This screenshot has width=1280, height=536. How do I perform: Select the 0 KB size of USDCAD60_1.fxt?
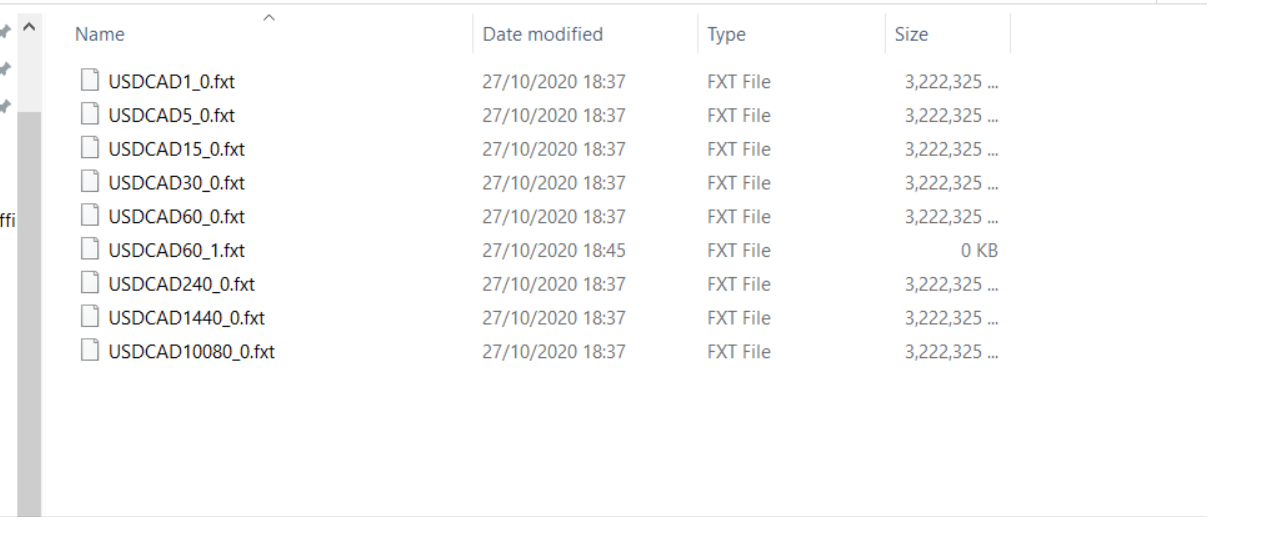point(979,250)
